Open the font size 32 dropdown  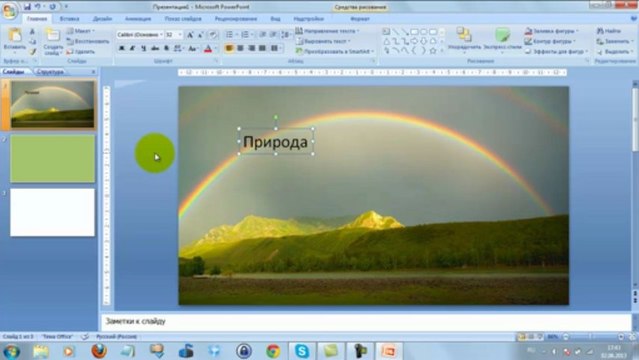pyautogui.click(x=174, y=35)
